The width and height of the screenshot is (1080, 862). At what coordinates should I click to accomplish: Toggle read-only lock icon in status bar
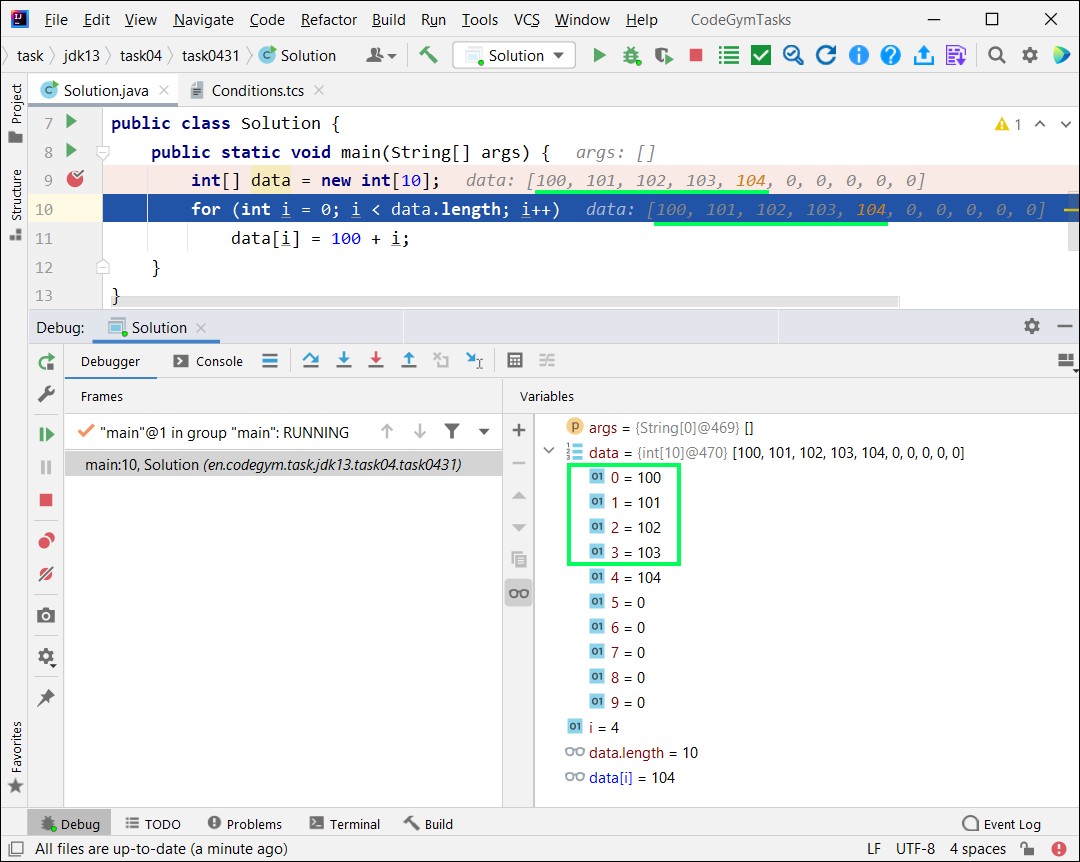click(1027, 848)
